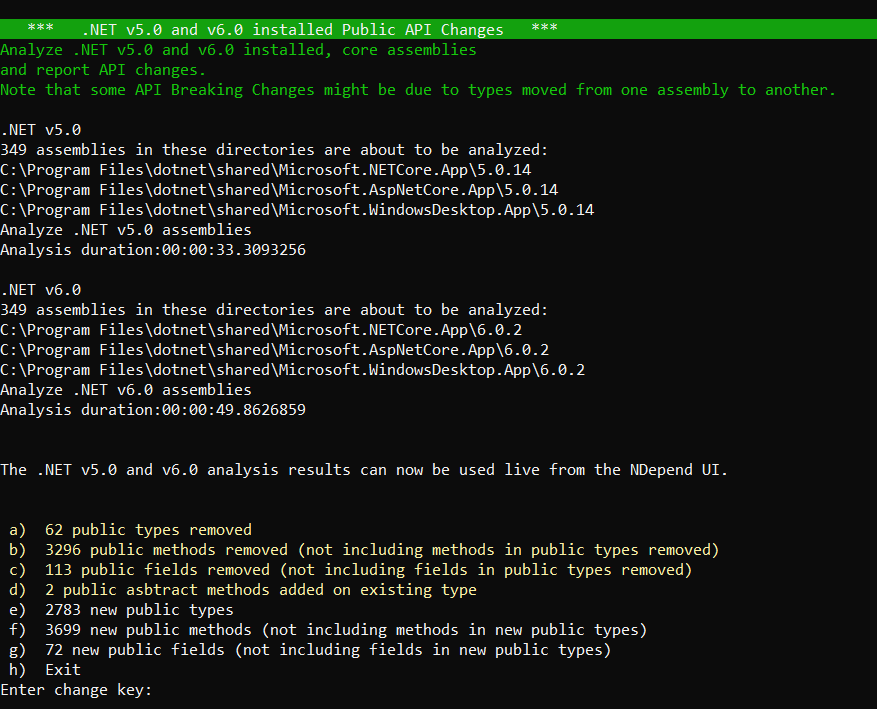Image resolution: width=877 pixels, height=709 pixels.
Task: Click the ".NET v6.0" section heading
Action: [40, 290]
